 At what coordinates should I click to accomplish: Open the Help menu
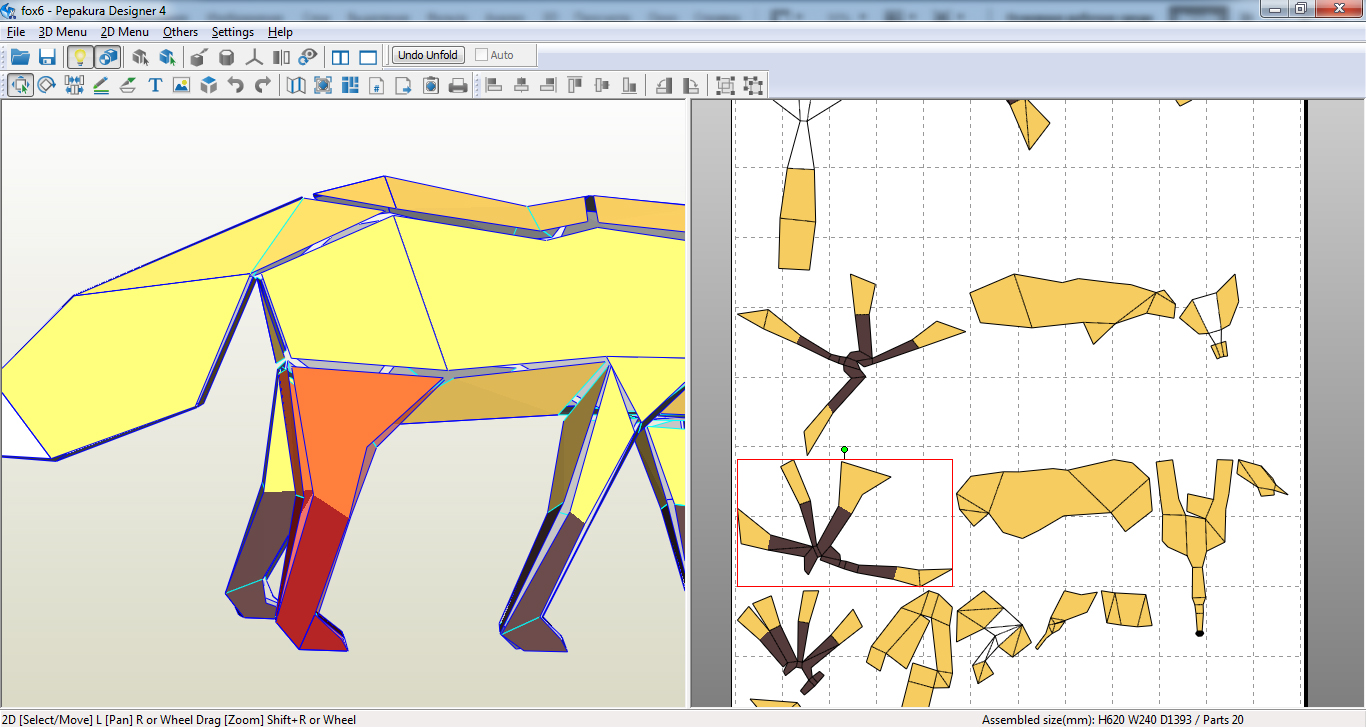[x=280, y=32]
